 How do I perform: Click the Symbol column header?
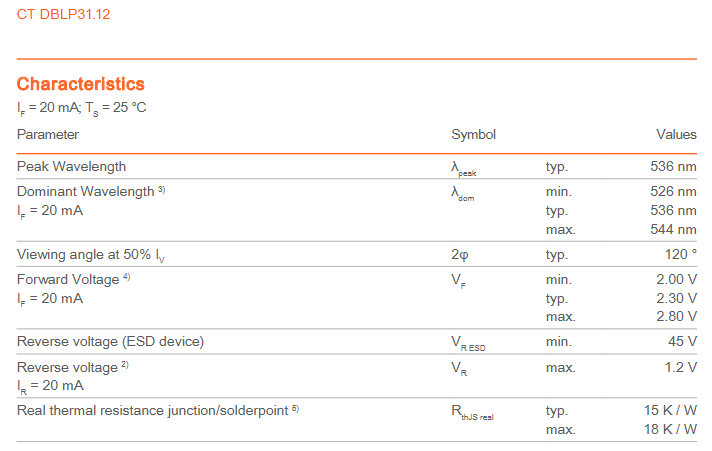[x=473, y=134]
